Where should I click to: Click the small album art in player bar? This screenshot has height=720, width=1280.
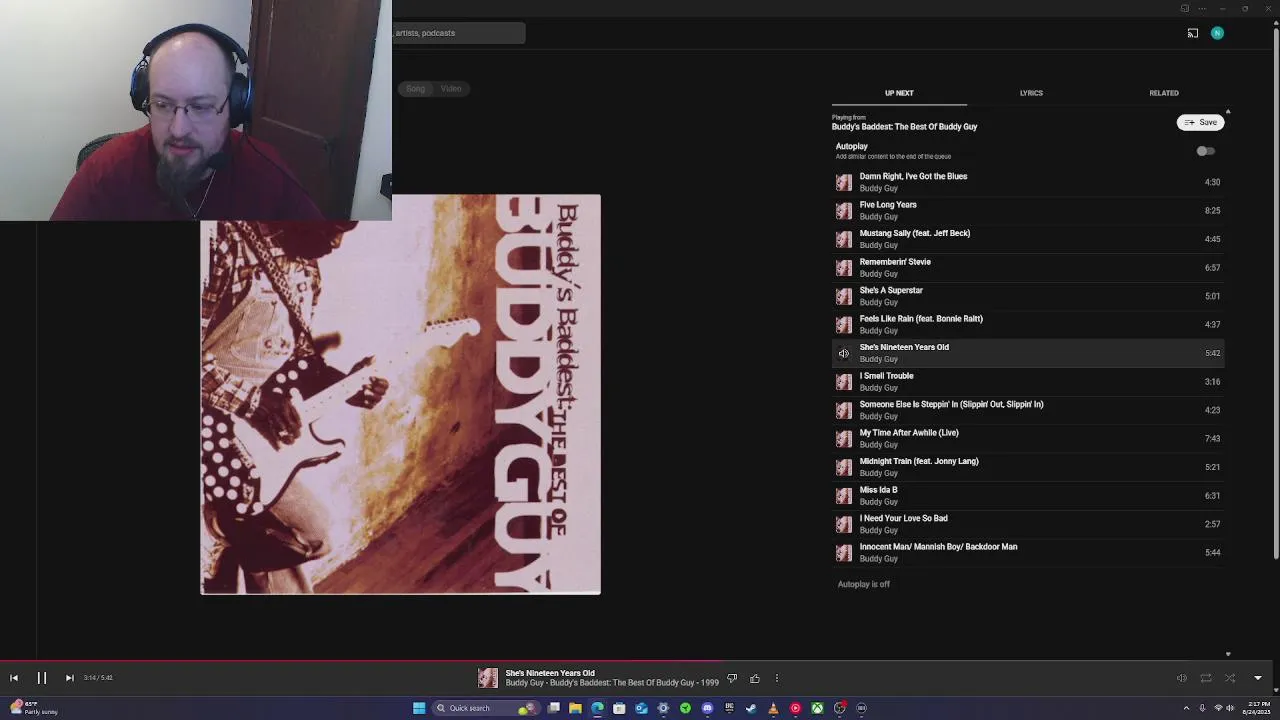click(x=488, y=678)
